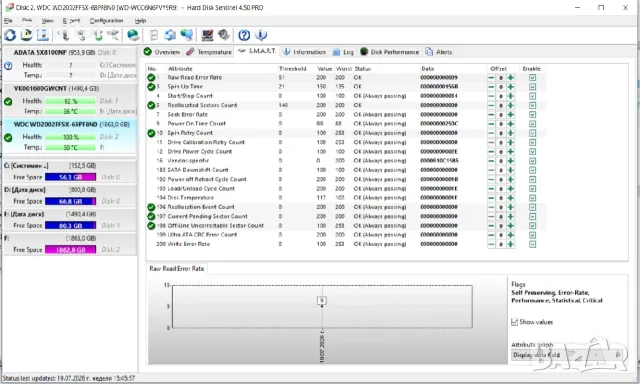Click the document report toolbar icon
Image resolution: width=640 pixels, height=384 pixels.
153,35
